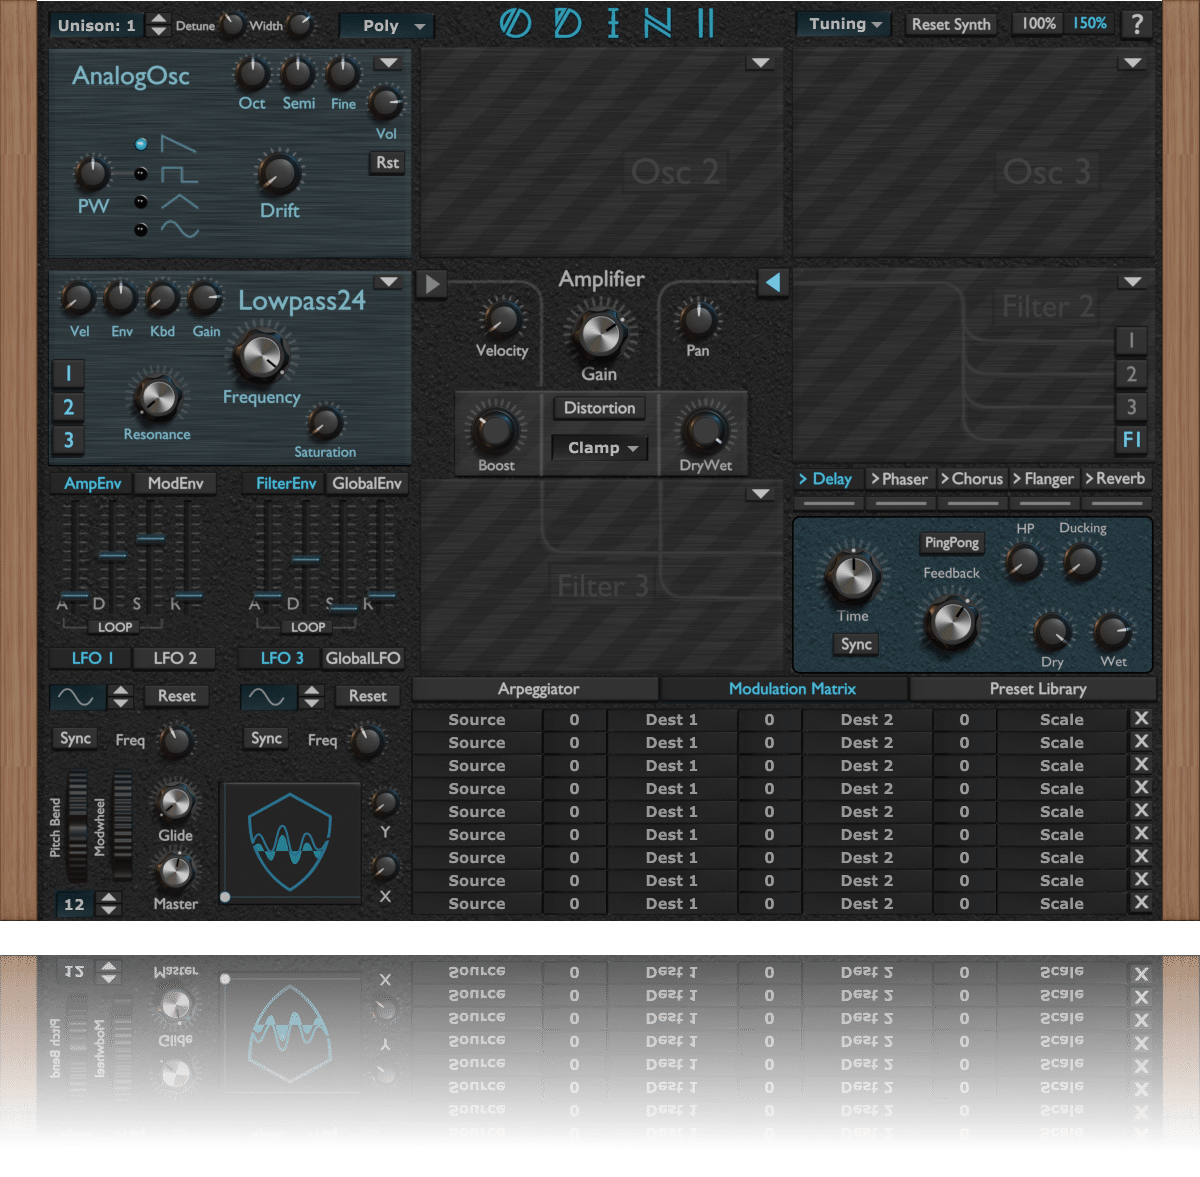Click the Glide knob
This screenshot has height=1177, width=1200.
tap(175, 802)
